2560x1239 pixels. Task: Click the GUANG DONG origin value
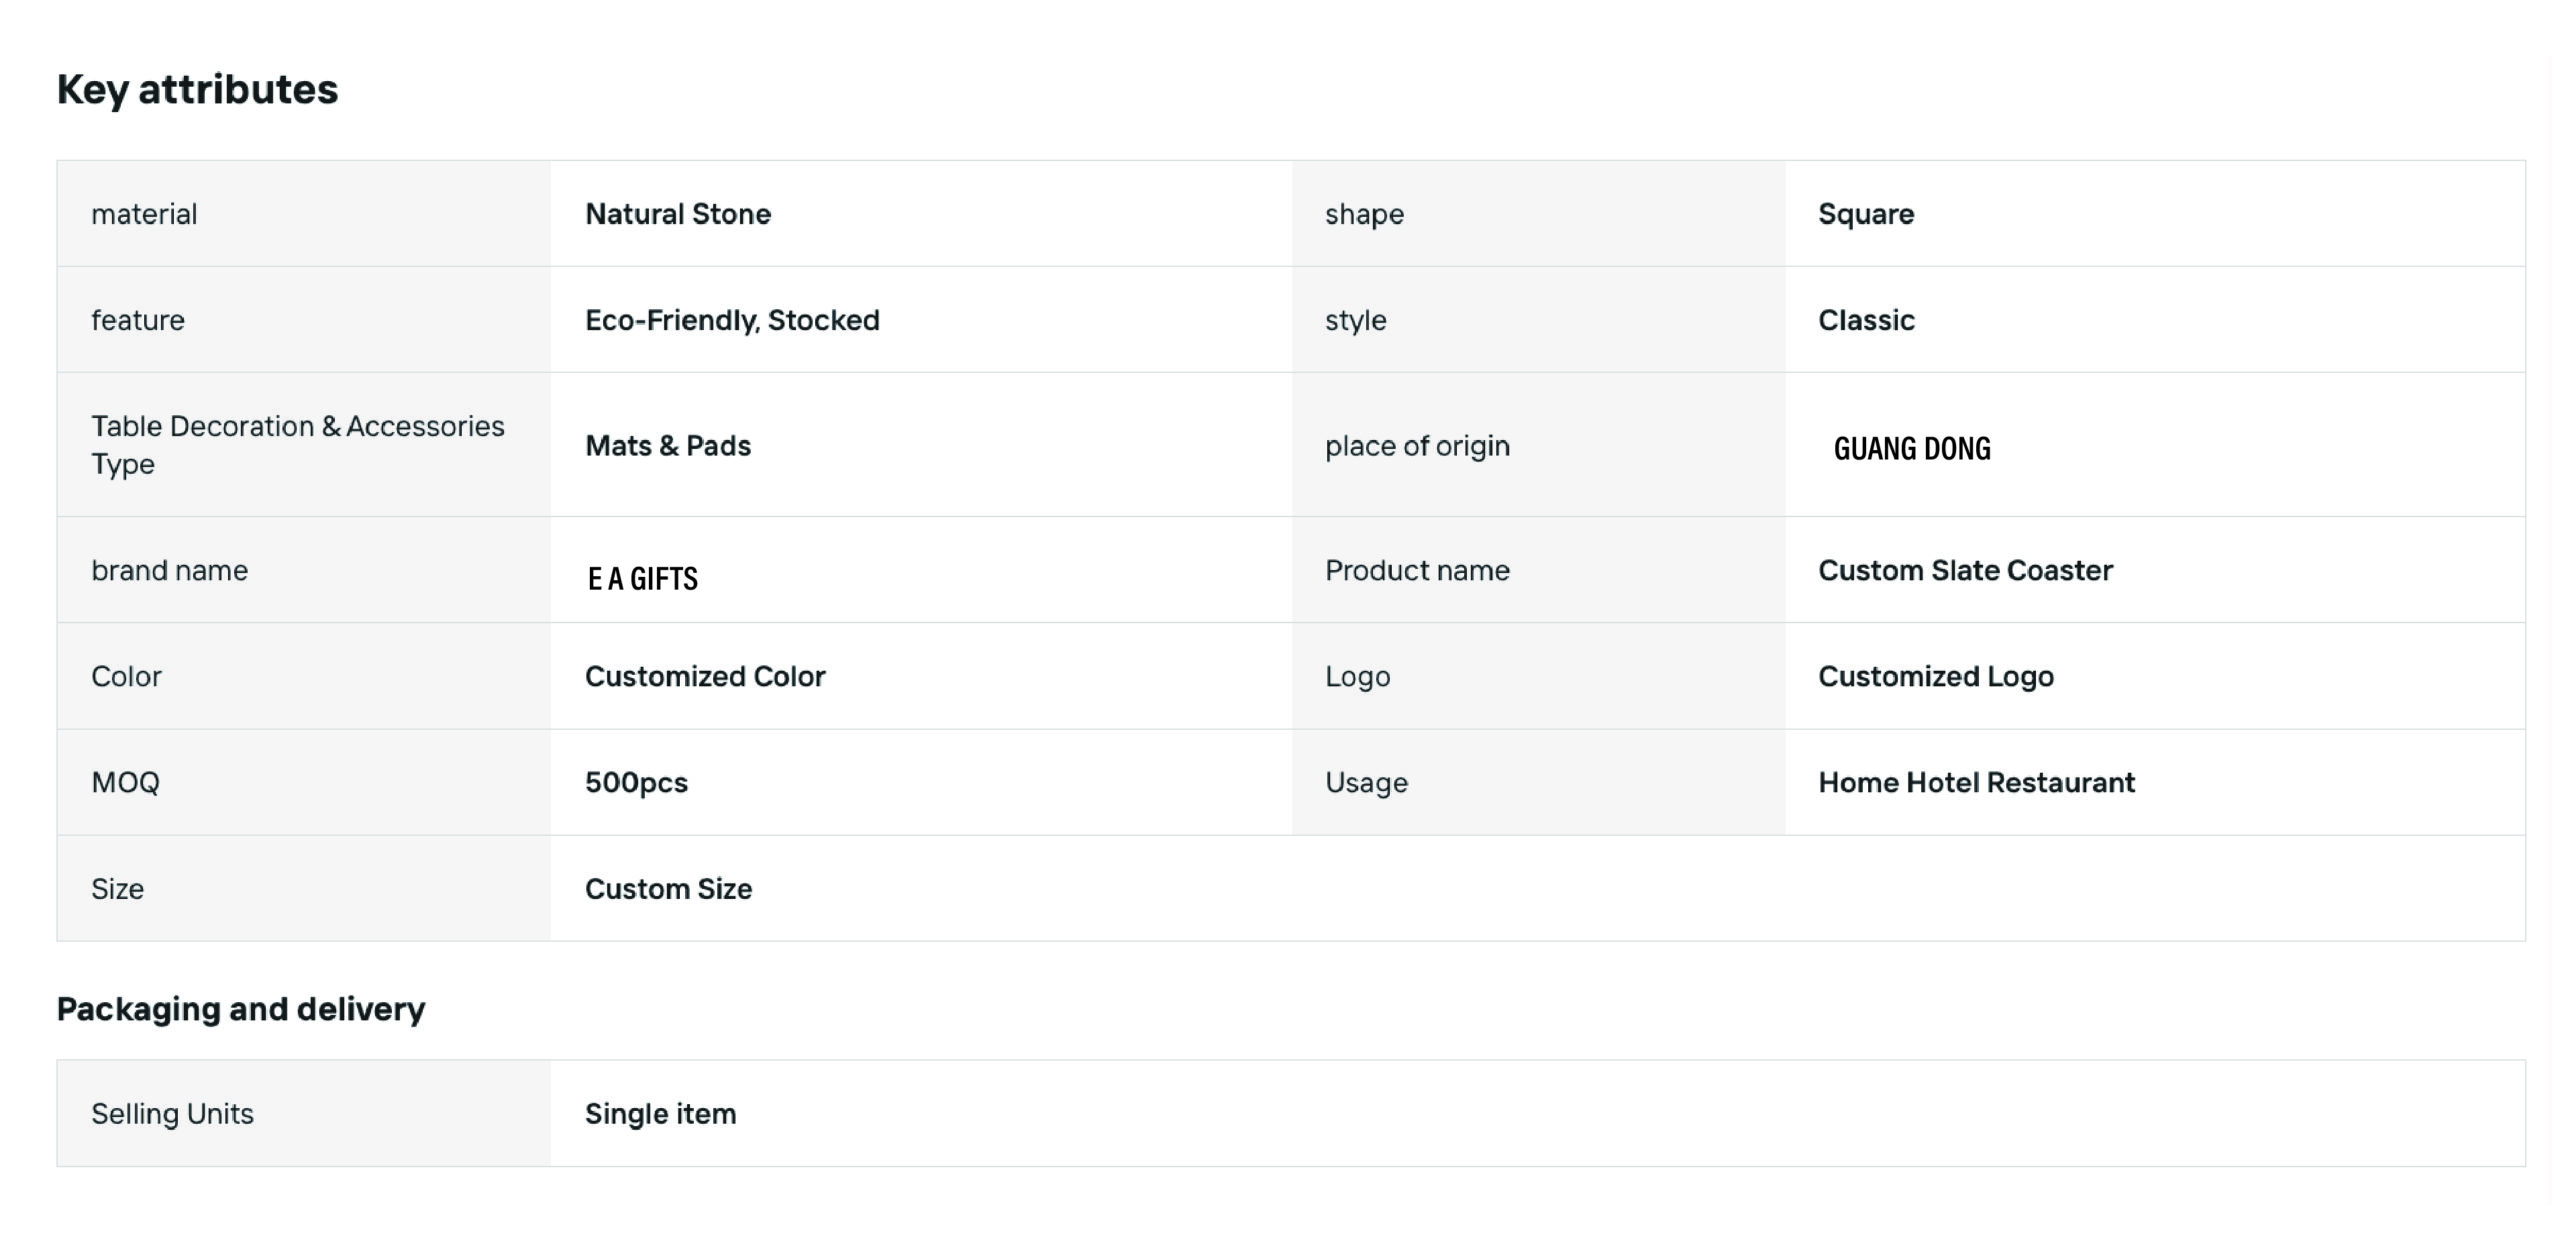click(x=1912, y=449)
